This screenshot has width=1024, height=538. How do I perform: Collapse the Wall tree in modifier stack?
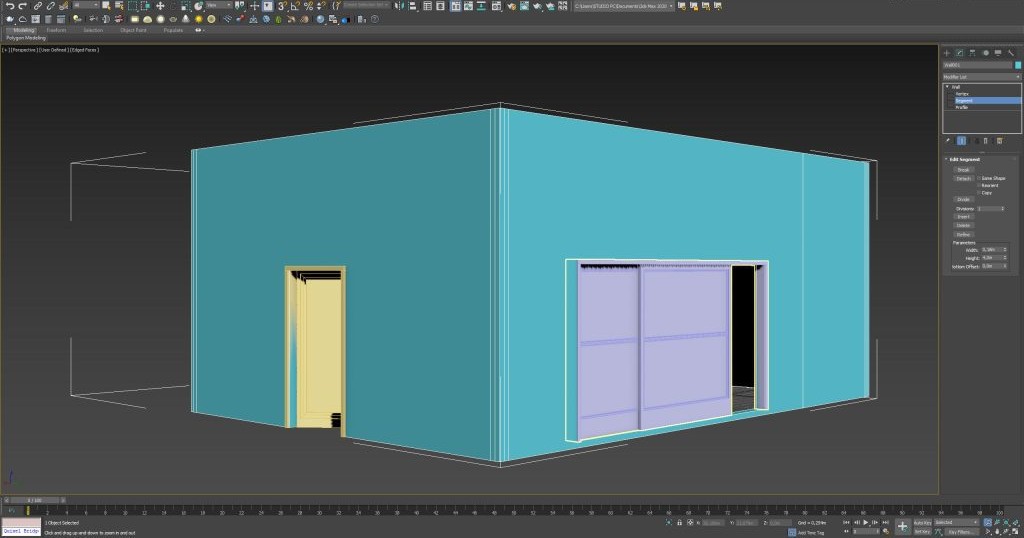tap(948, 87)
